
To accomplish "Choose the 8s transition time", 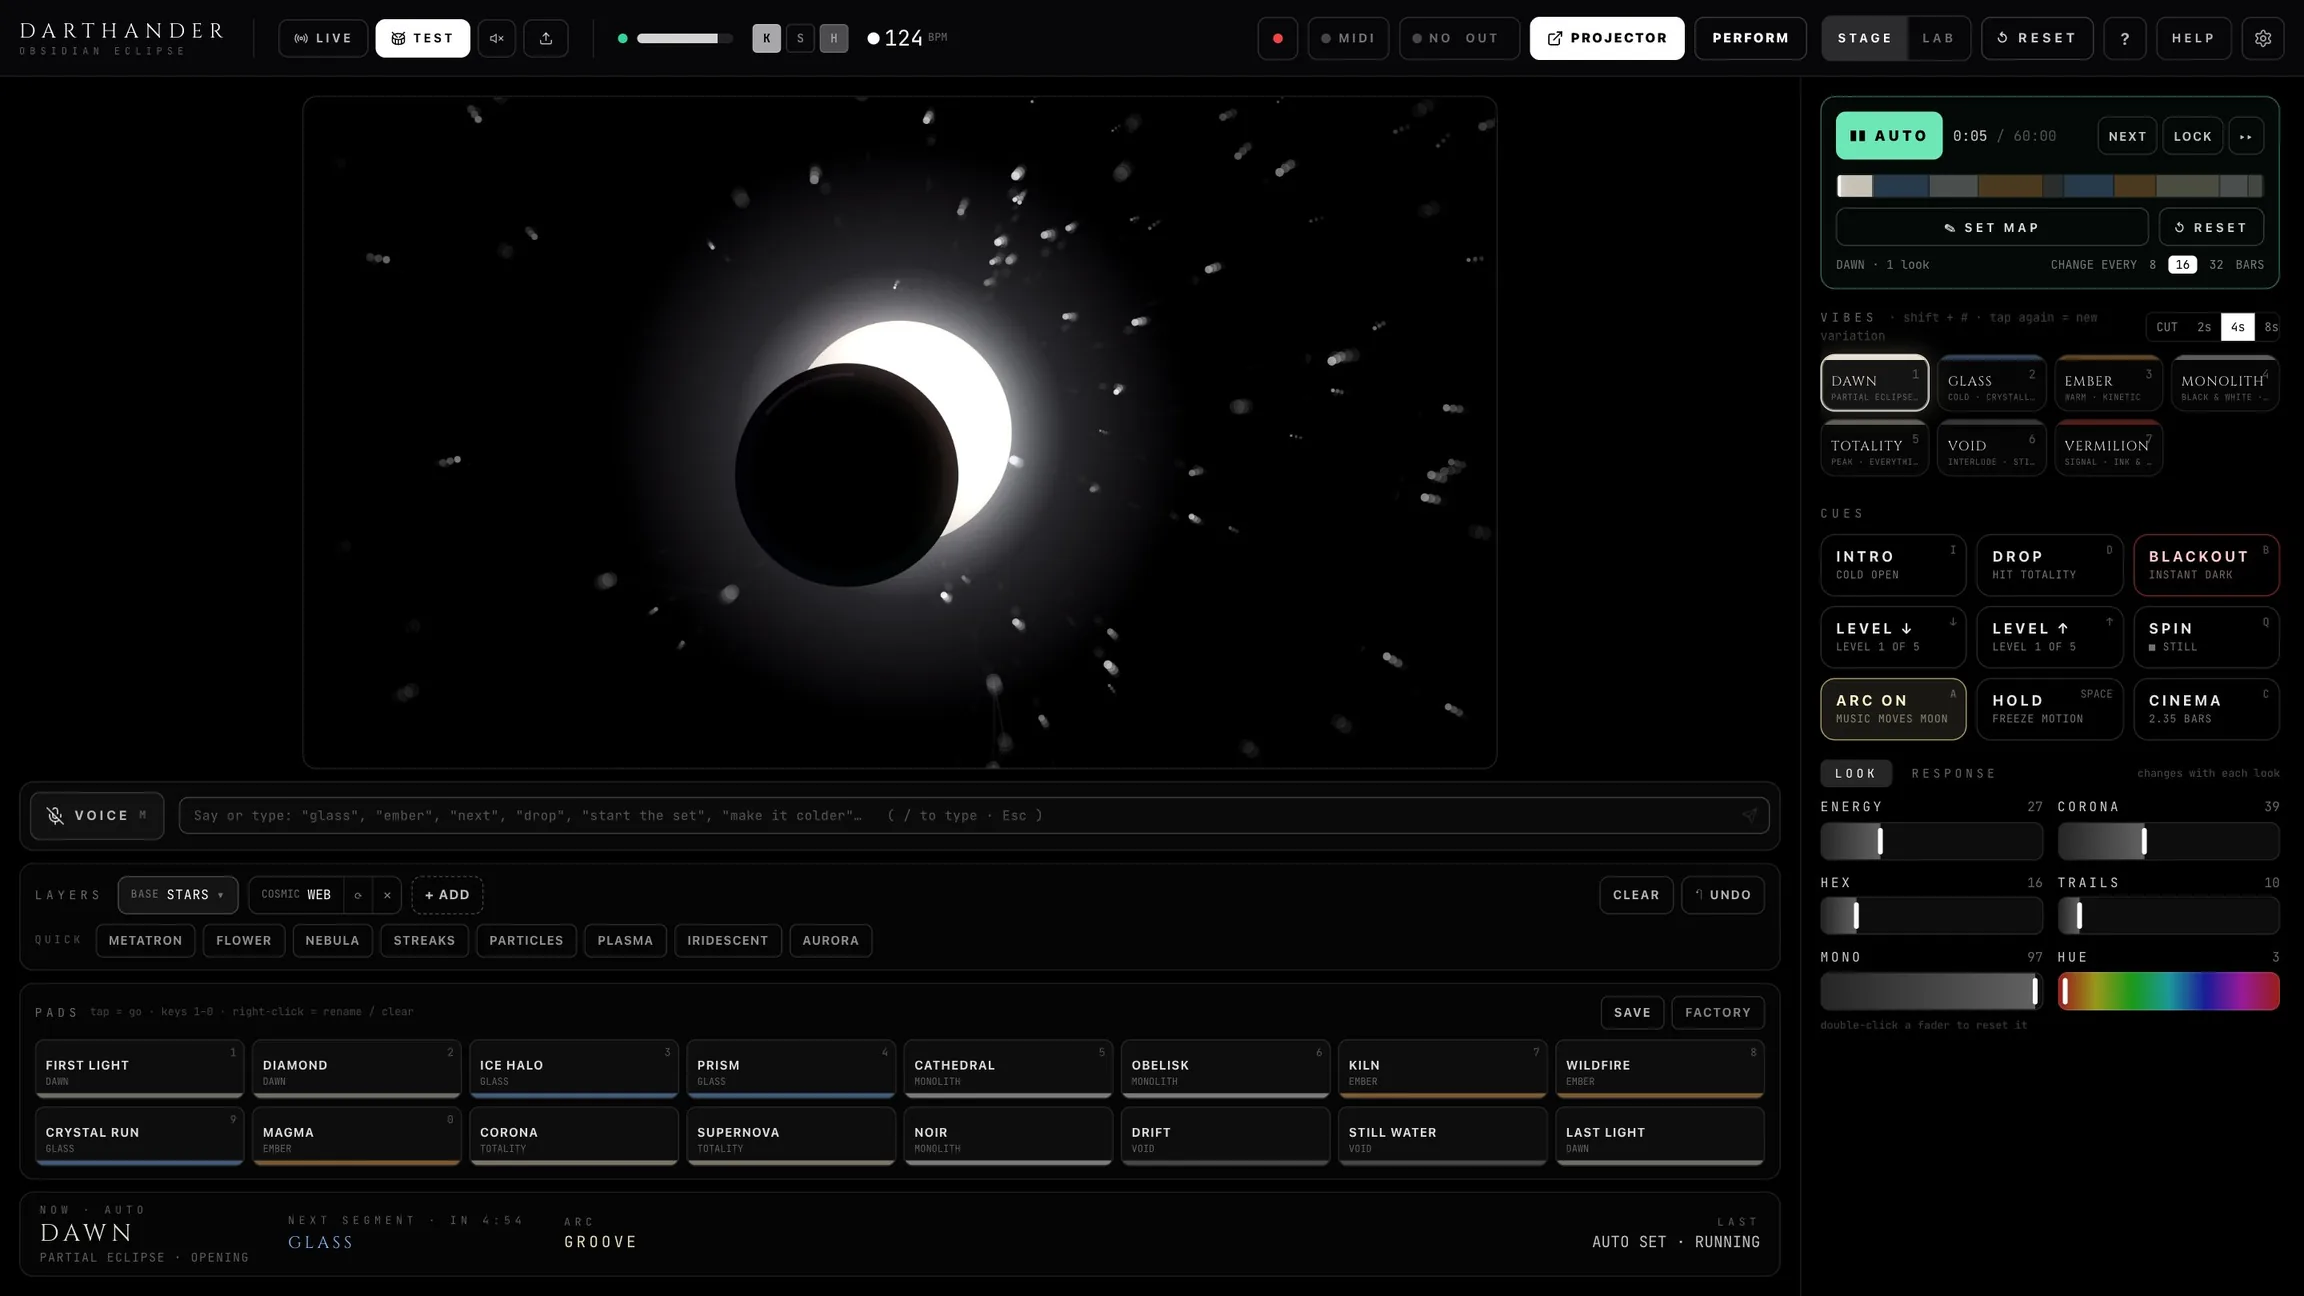I will [2270, 327].
